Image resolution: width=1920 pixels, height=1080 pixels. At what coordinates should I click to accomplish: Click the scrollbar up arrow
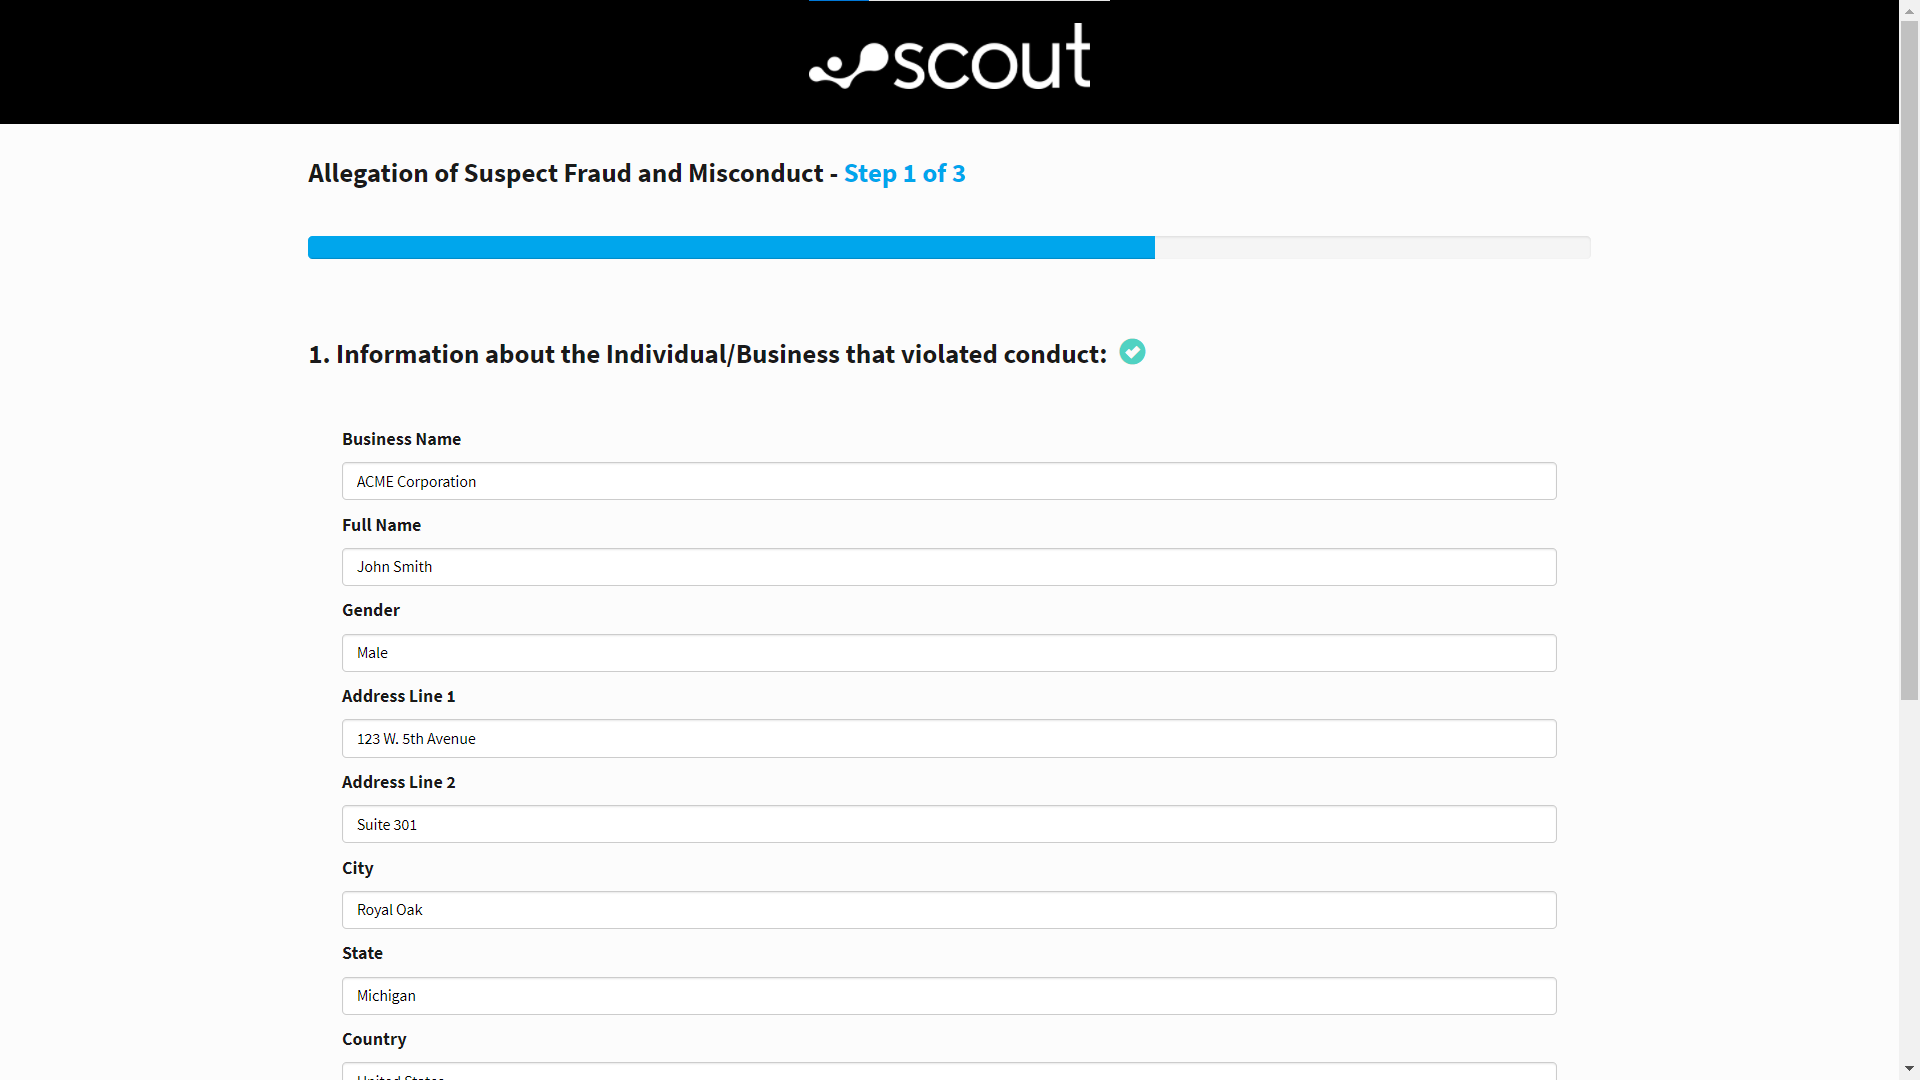[1909, 9]
